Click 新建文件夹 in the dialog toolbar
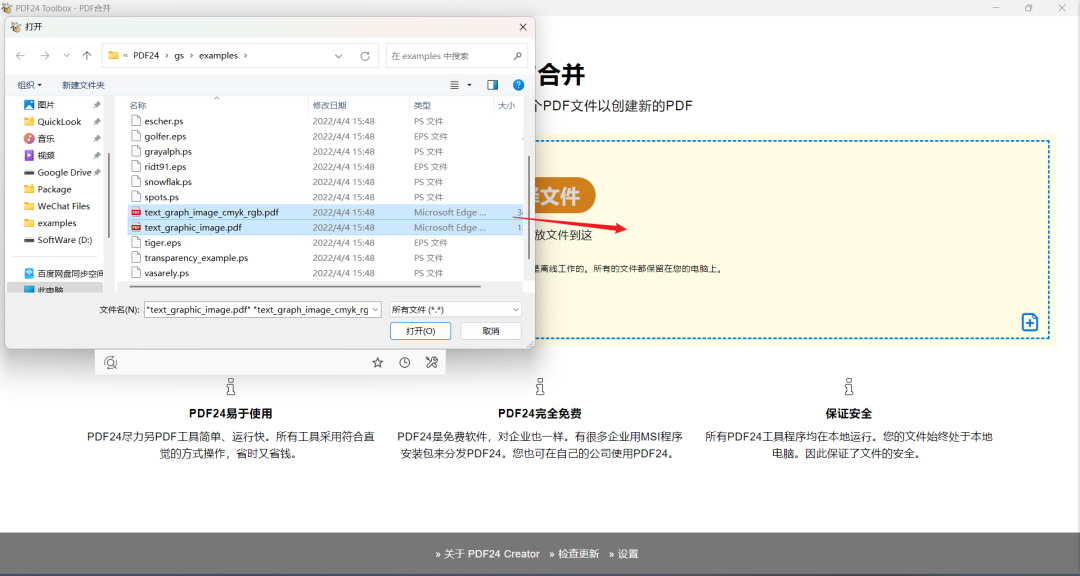 (x=83, y=85)
